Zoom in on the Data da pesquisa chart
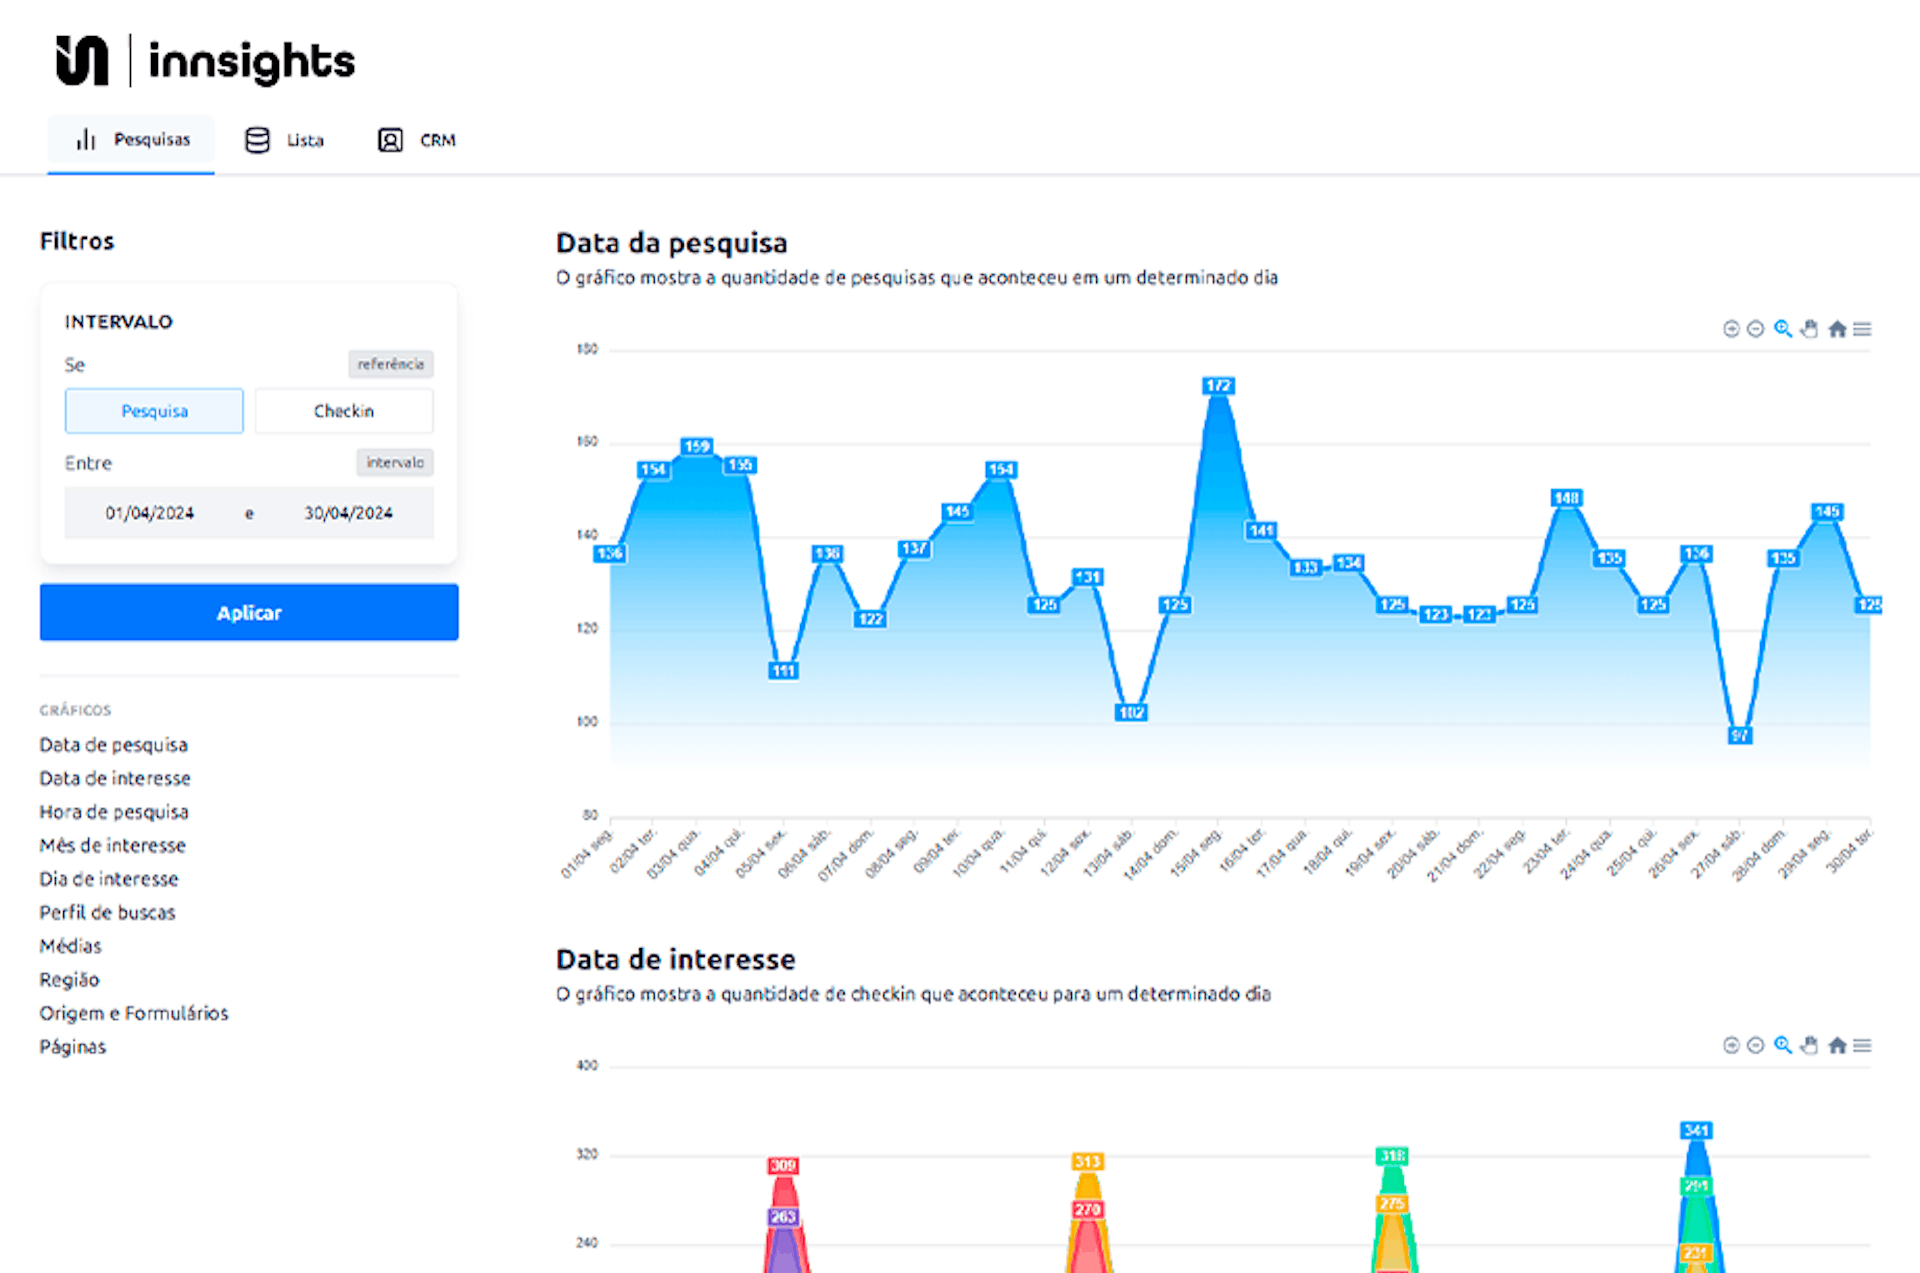Image resolution: width=1920 pixels, height=1273 pixels. [1732, 328]
